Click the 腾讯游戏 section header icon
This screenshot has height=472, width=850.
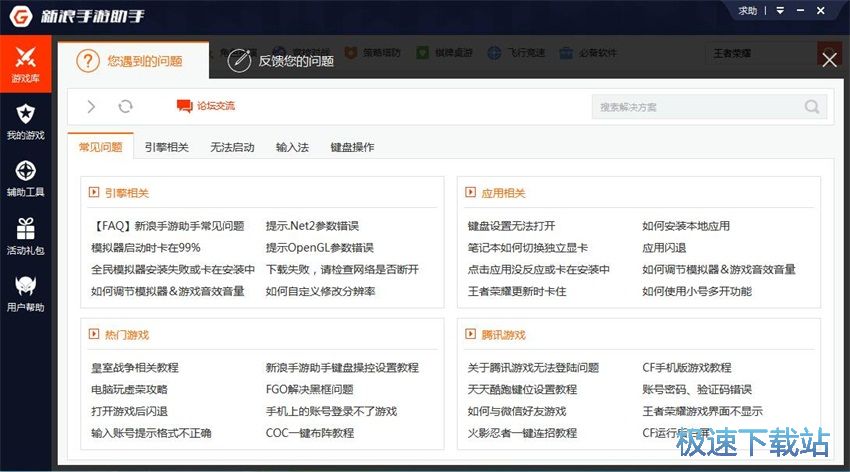coord(471,334)
